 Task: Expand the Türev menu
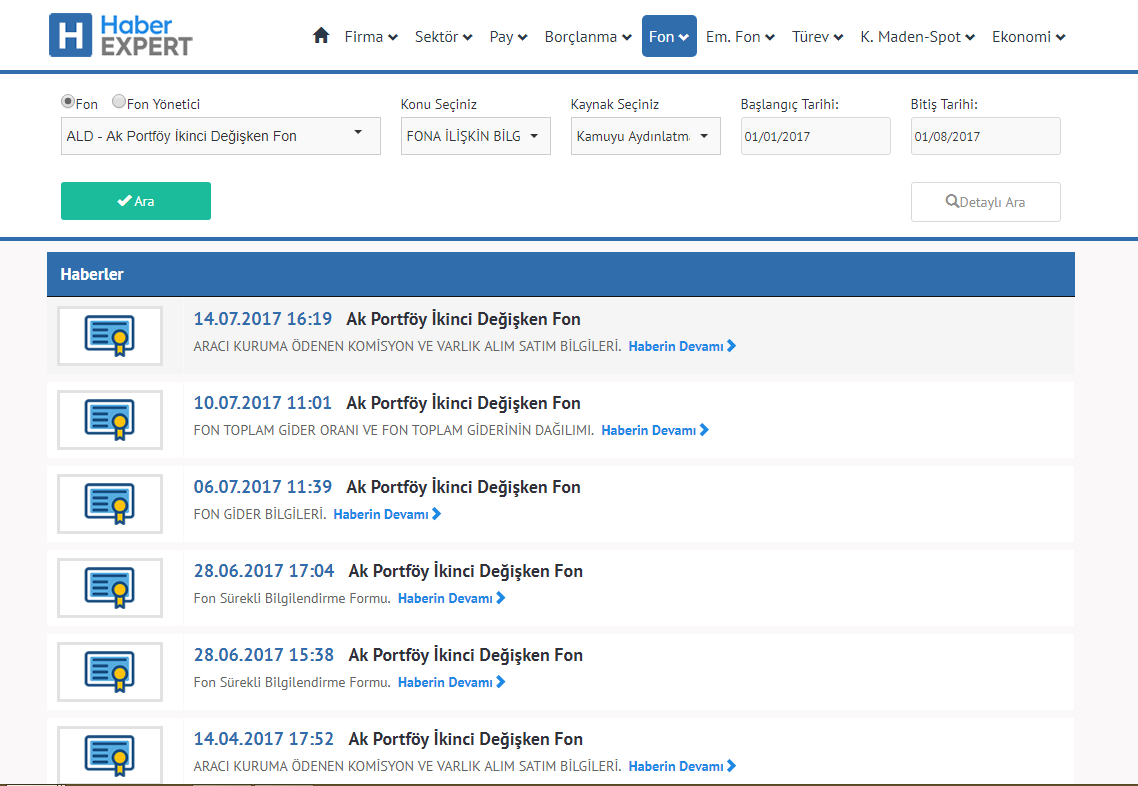pos(817,36)
